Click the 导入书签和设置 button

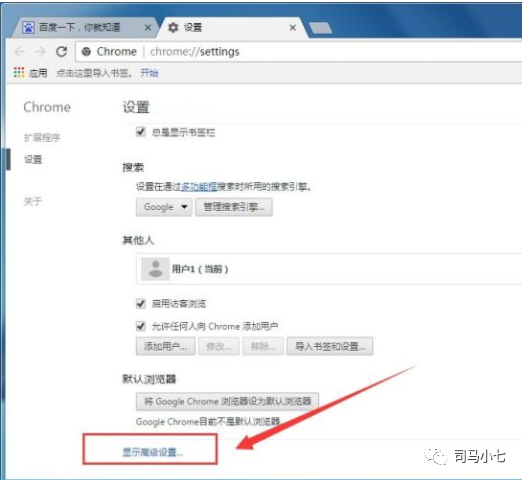pyautogui.click(x=330, y=346)
